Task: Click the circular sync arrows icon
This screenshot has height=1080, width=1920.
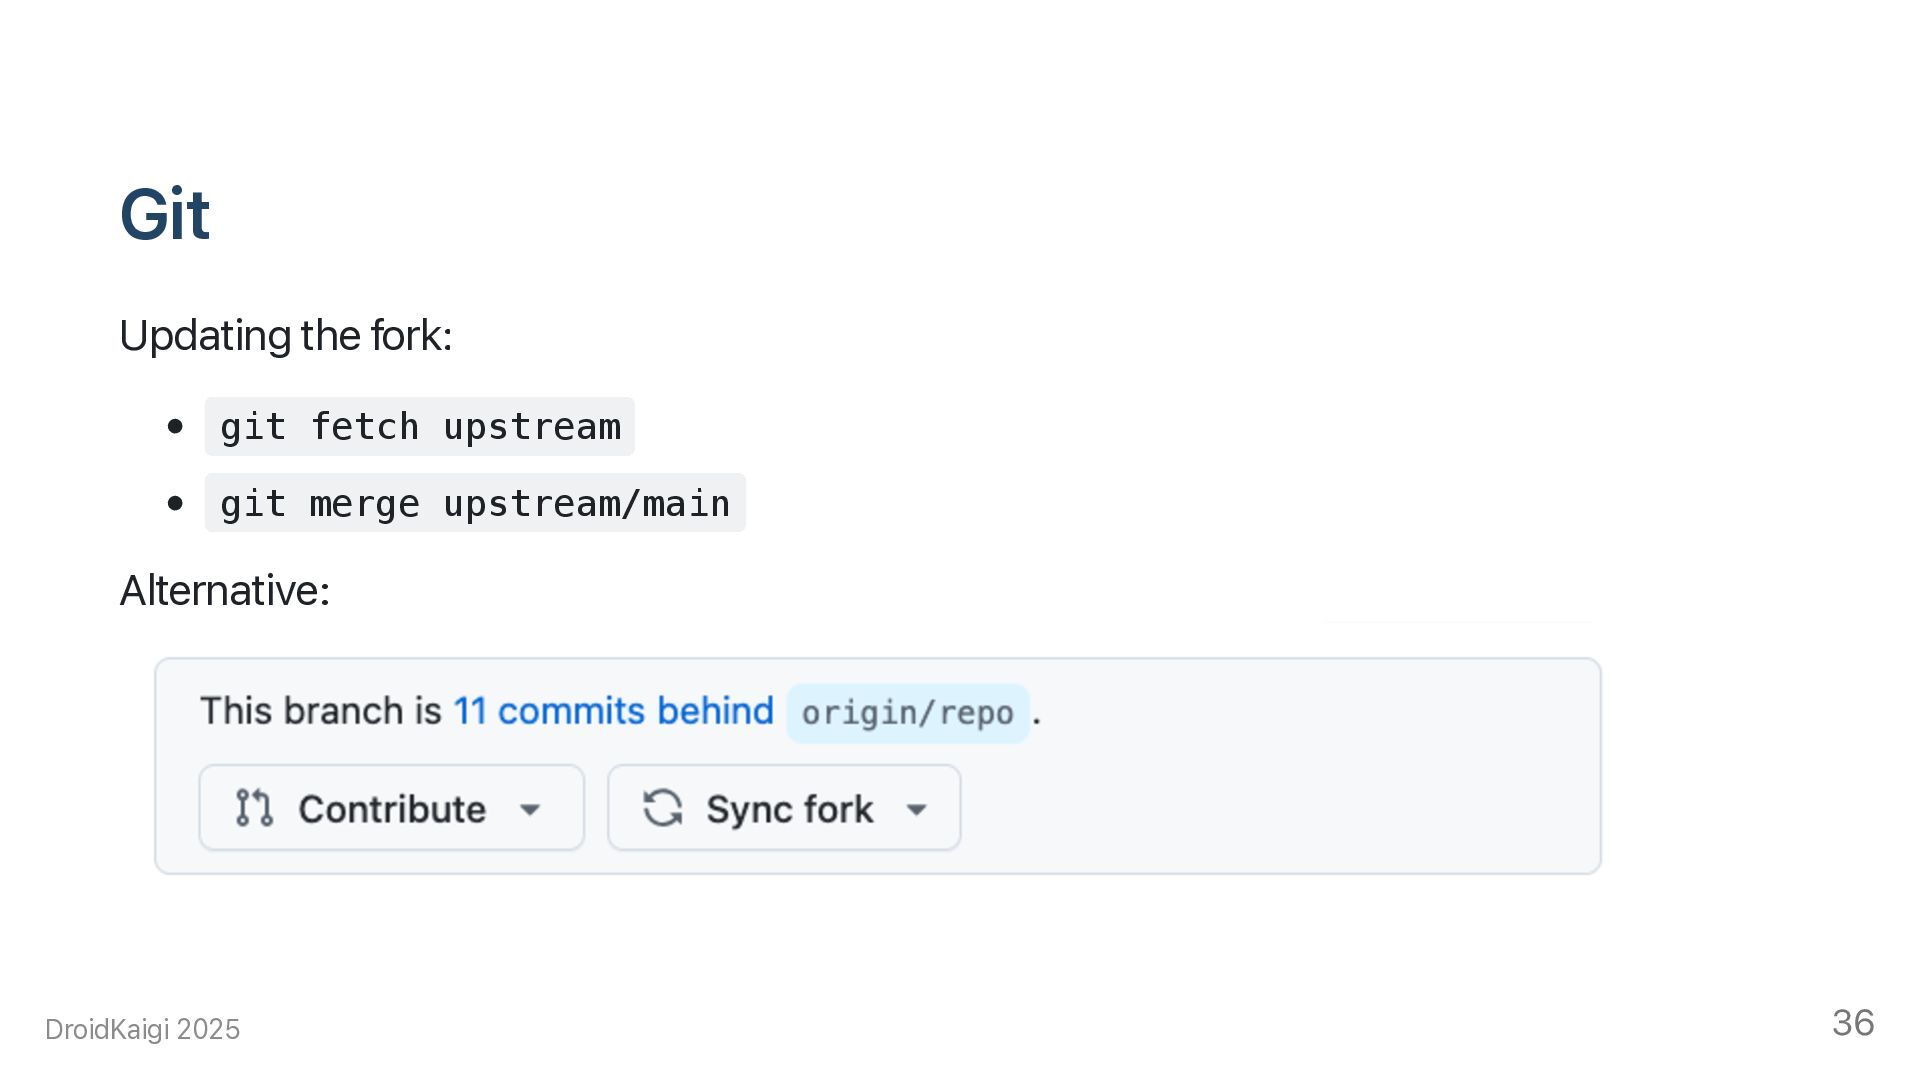Action: pyautogui.click(x=662, y=808)
